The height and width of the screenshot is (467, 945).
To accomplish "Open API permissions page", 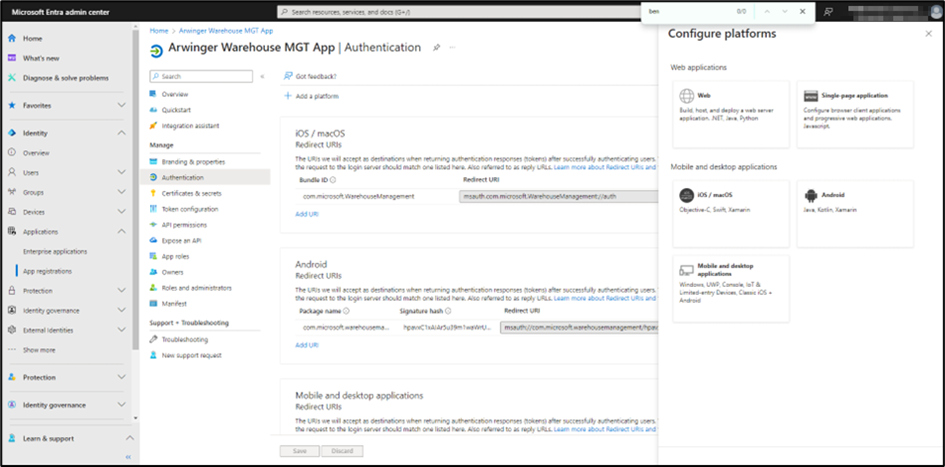I will click(x=184, y=225).
